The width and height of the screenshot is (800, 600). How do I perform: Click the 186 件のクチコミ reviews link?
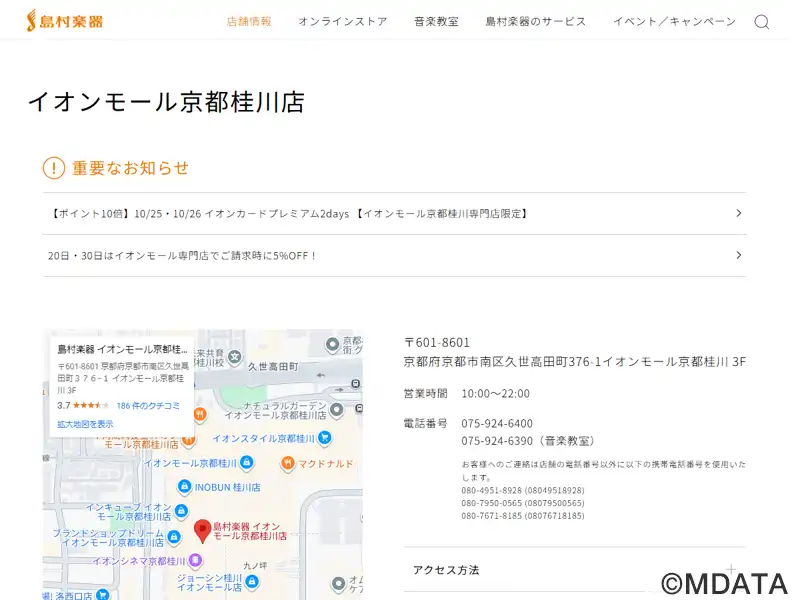point(148,406)
